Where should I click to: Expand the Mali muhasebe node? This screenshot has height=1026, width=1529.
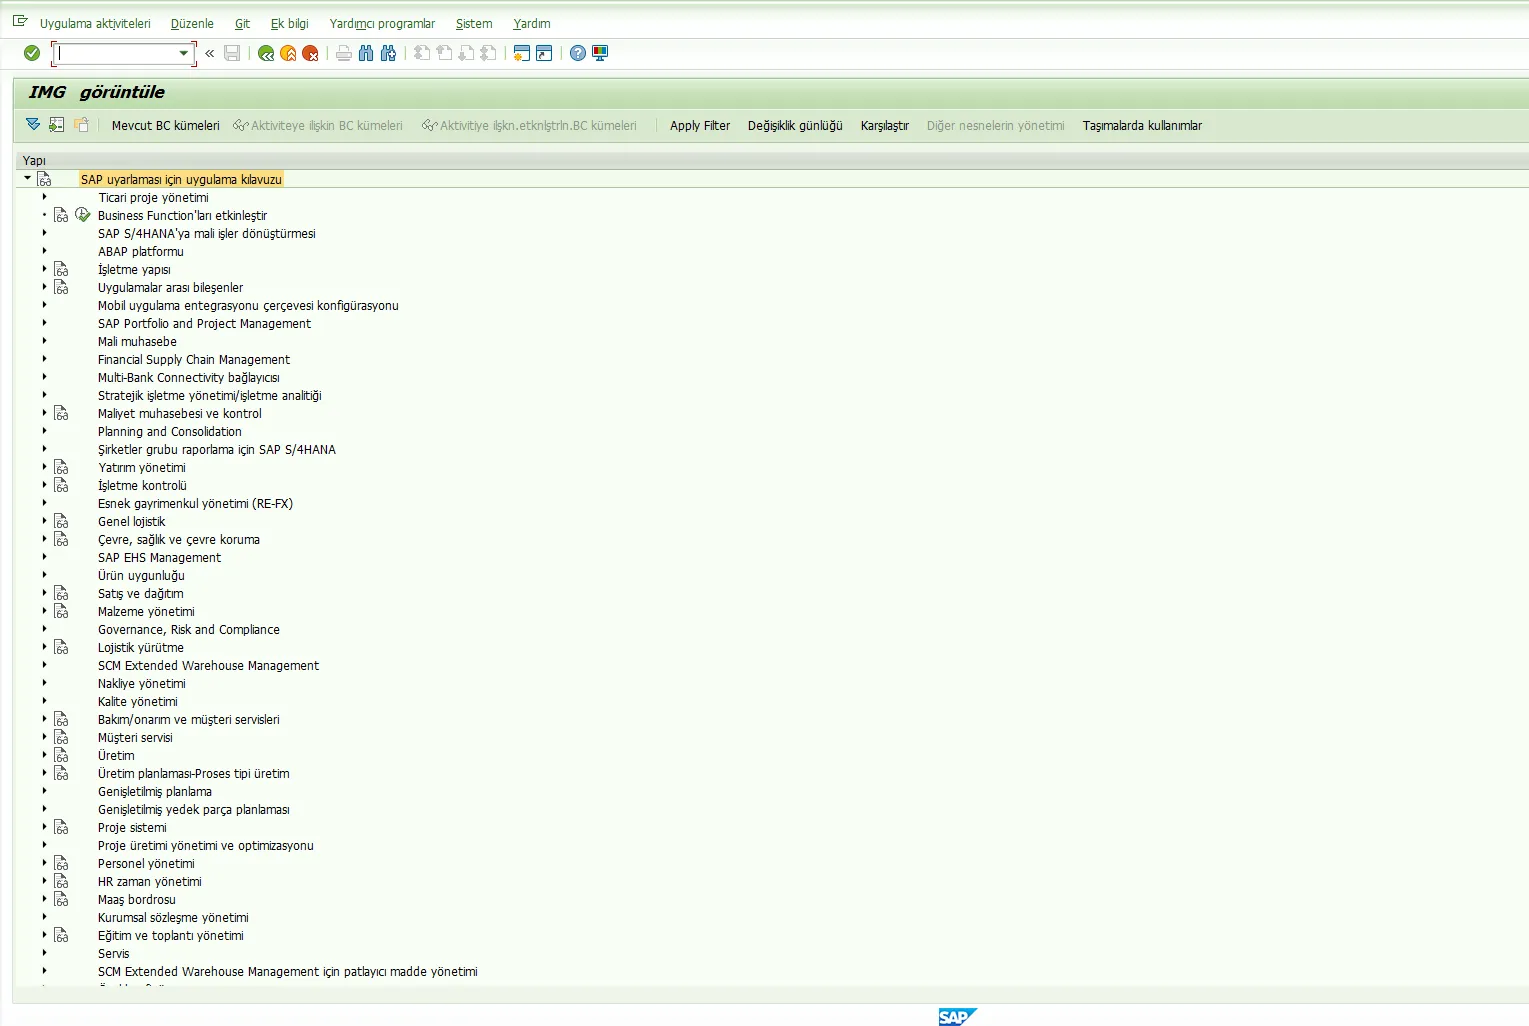pyautogui.click(x=44, y=341)
